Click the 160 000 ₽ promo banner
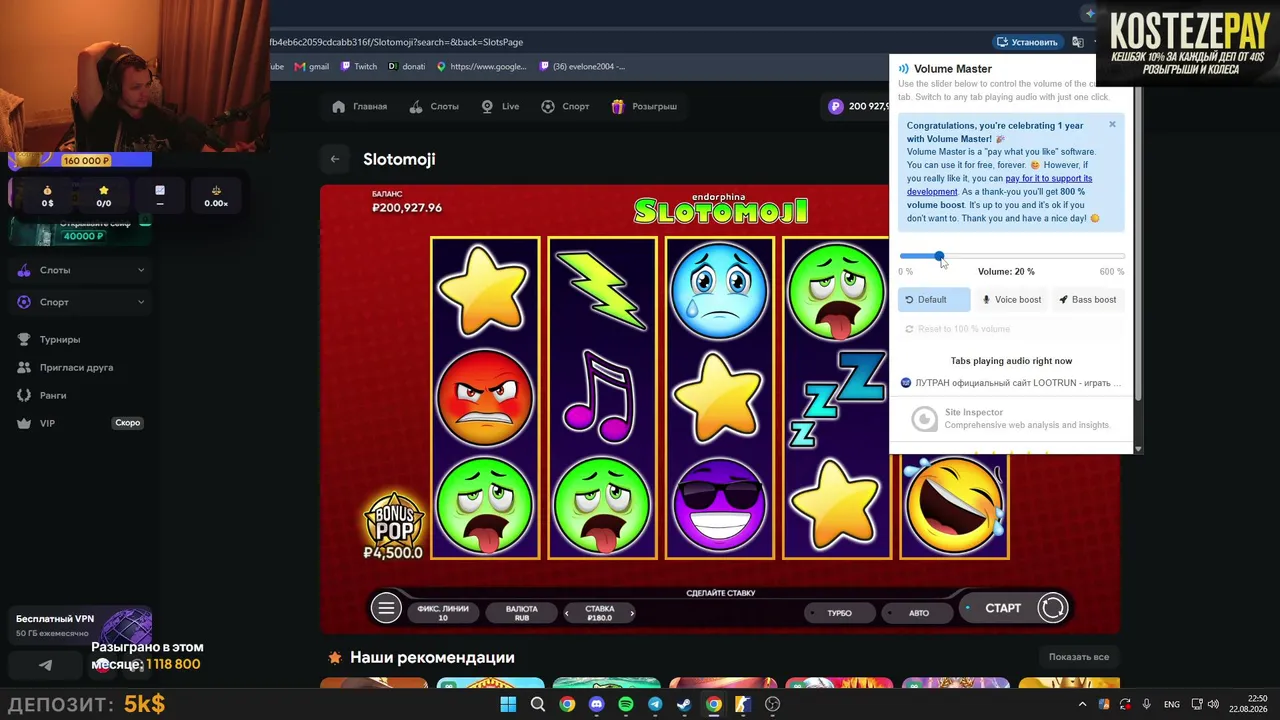Screen dimensions: 1280x720 (x=80, y=160)
